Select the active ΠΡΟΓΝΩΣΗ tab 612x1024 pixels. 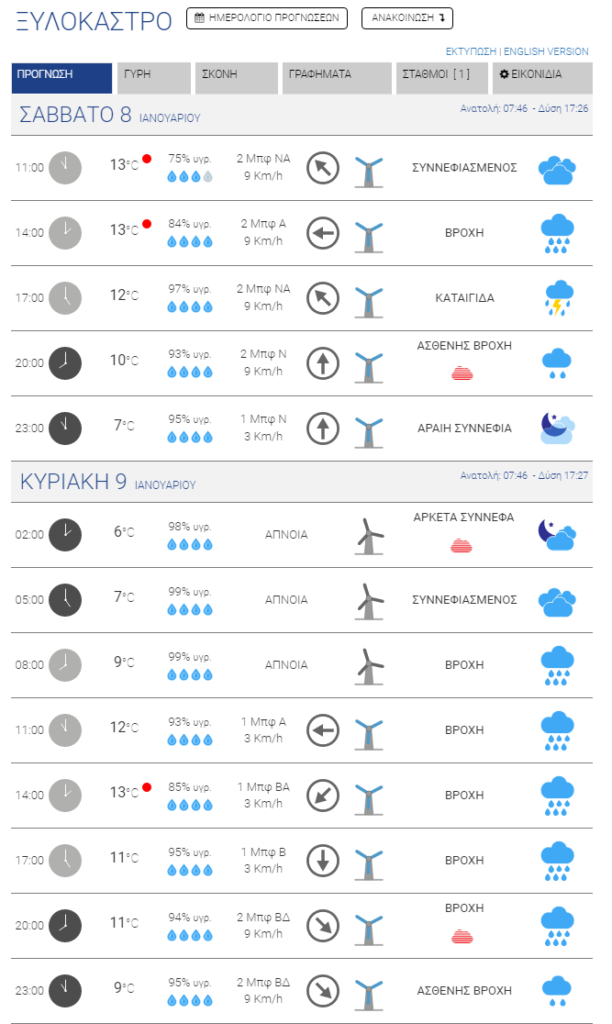[61, 78]
